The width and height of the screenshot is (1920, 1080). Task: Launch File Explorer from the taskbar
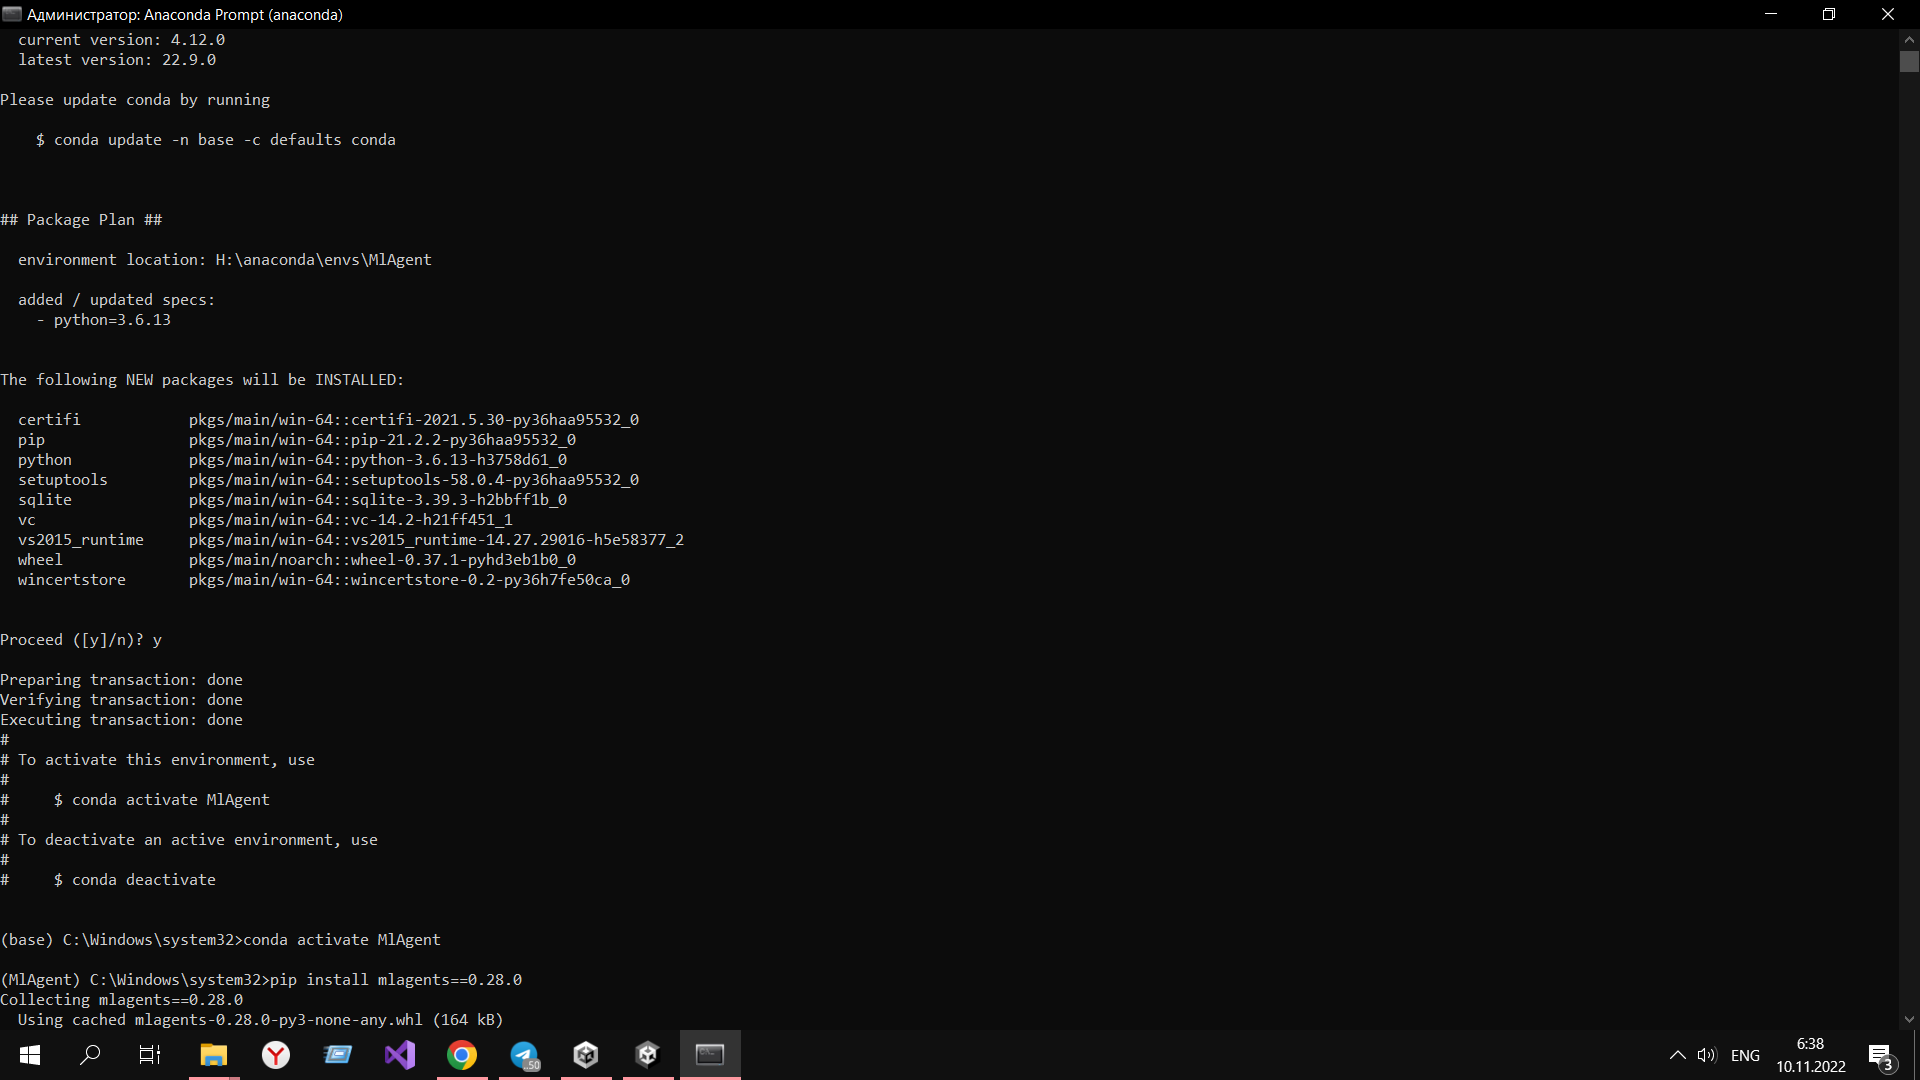click(x=213, y=1055)
